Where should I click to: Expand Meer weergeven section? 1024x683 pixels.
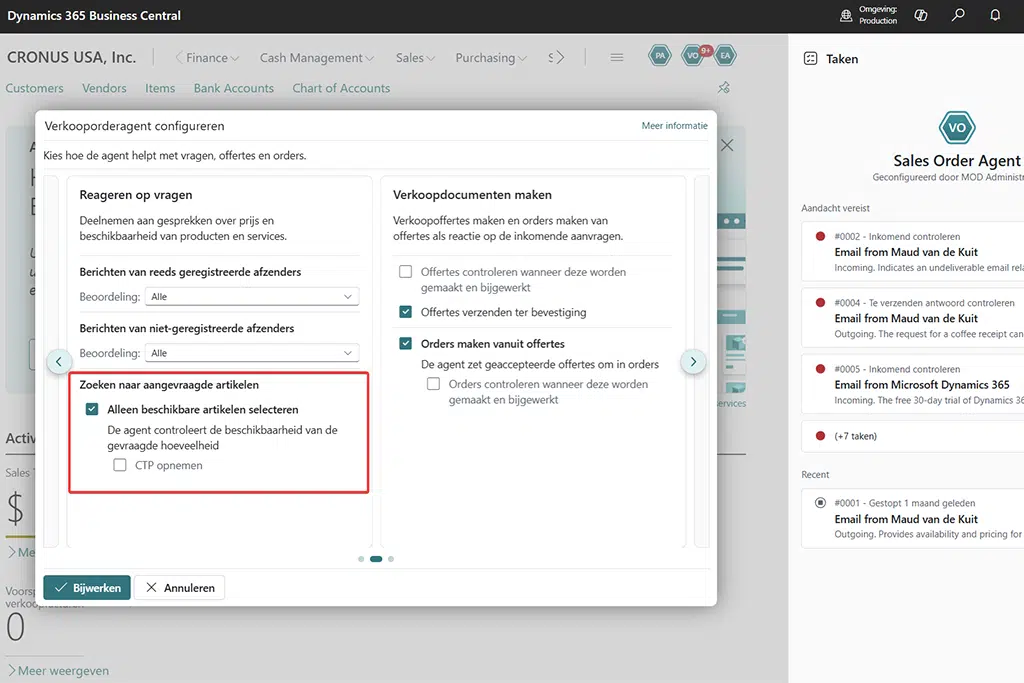click(x=58, y=671)
